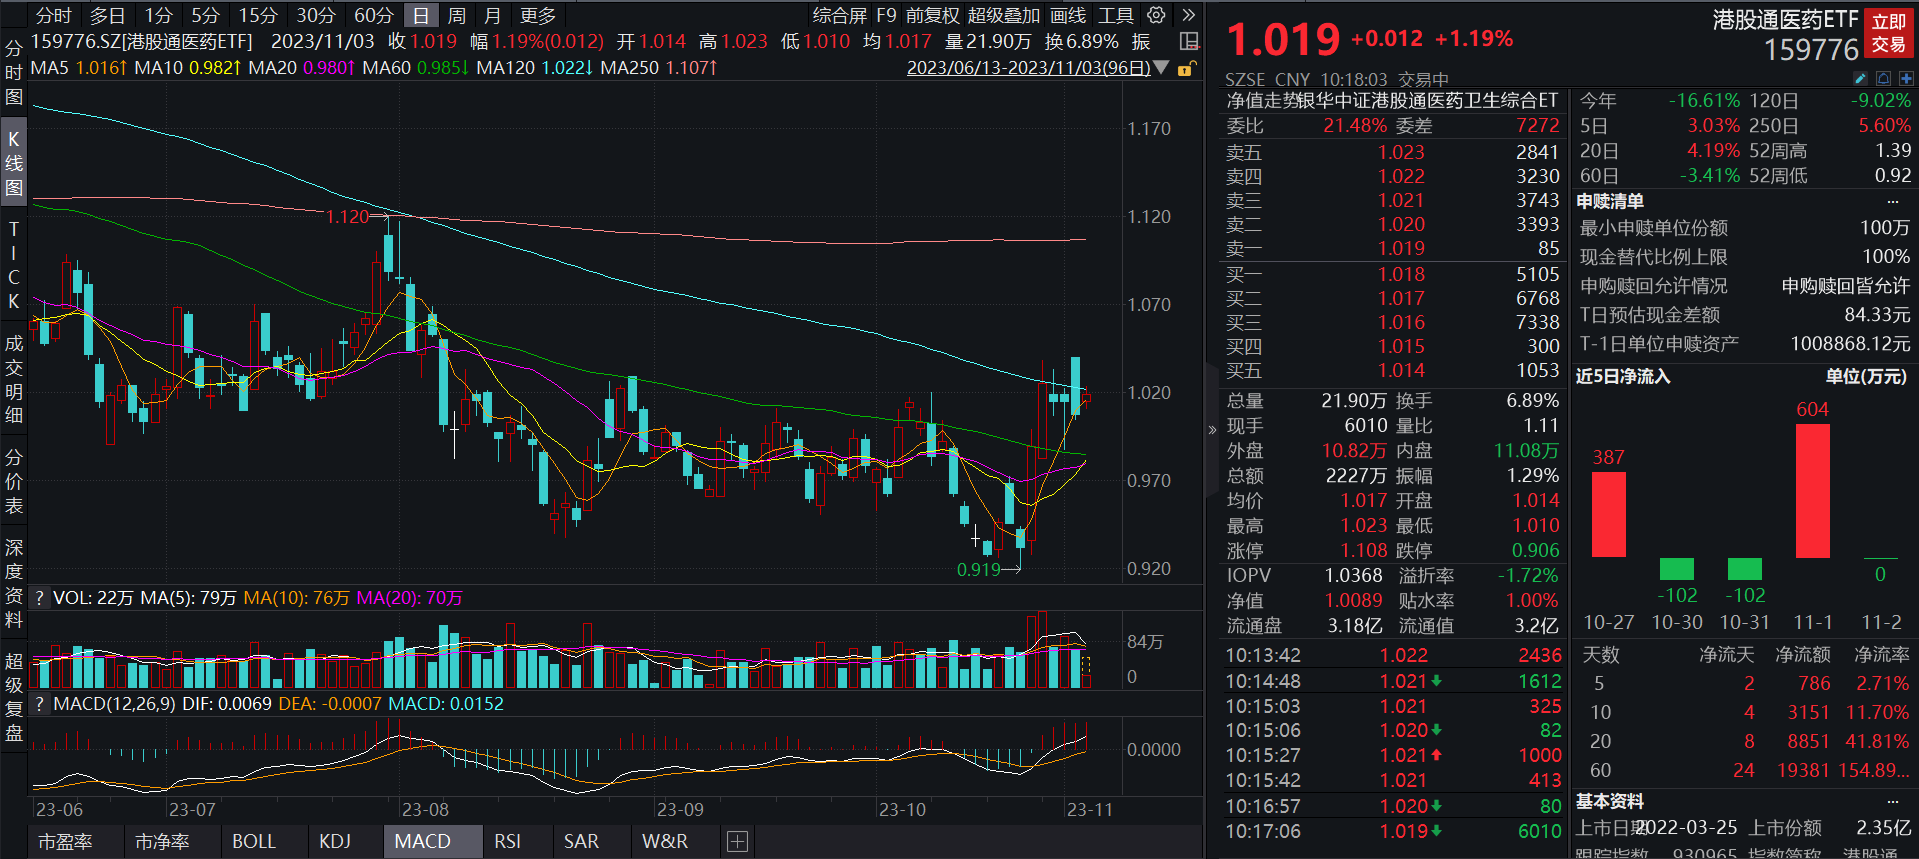Collapse right panel with side arrow
Screen dimensions: 1919x859
(1212, 430)
